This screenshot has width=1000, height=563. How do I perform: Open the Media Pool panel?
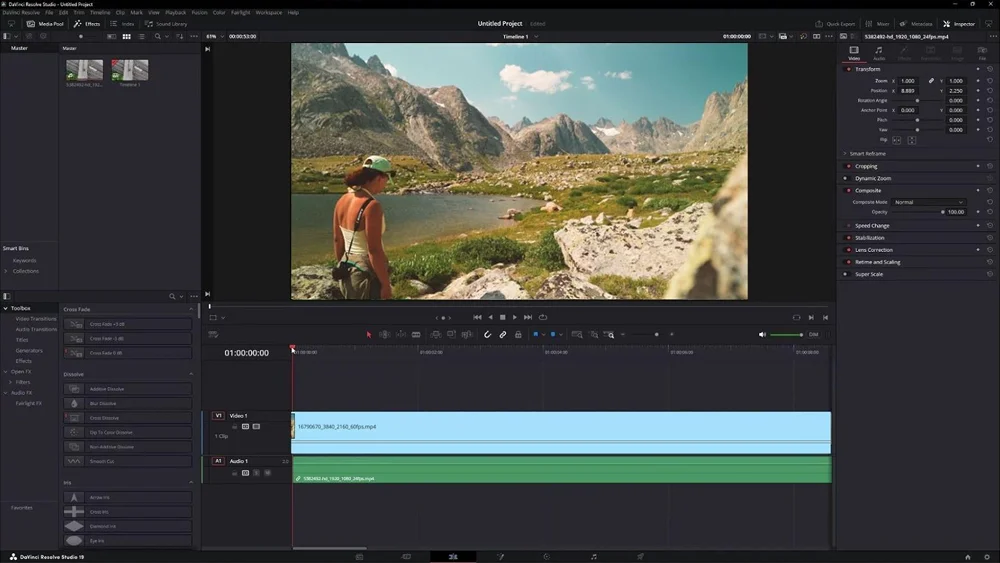click(x=45, y=24)
